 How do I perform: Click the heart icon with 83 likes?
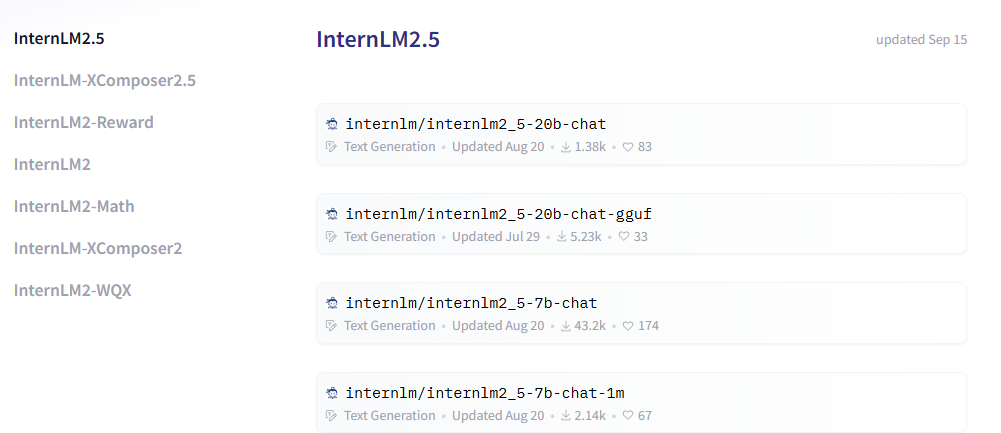628,147
